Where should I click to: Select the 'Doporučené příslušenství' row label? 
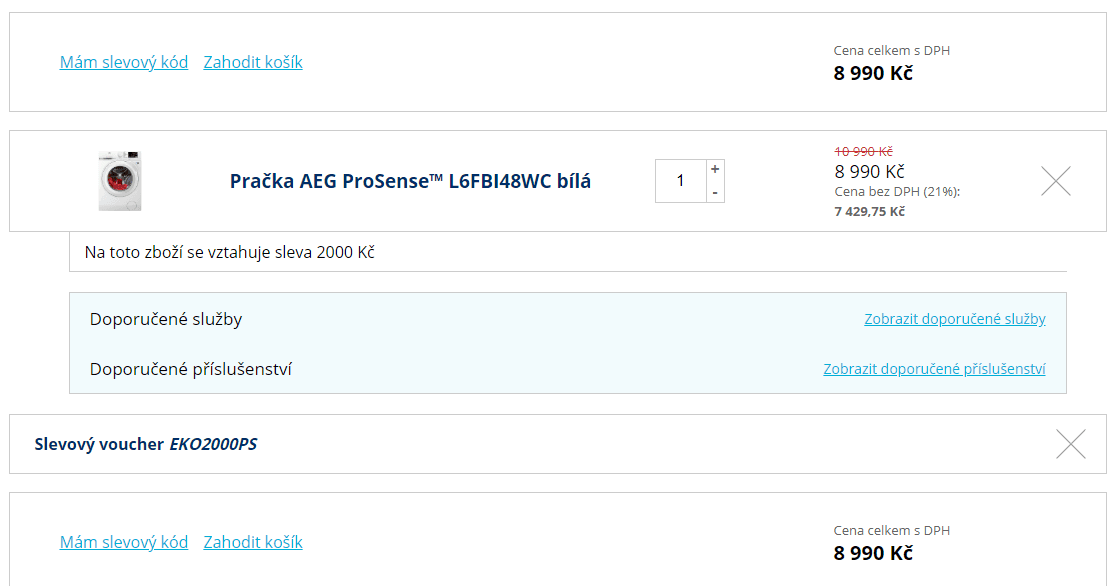[190, 369]
